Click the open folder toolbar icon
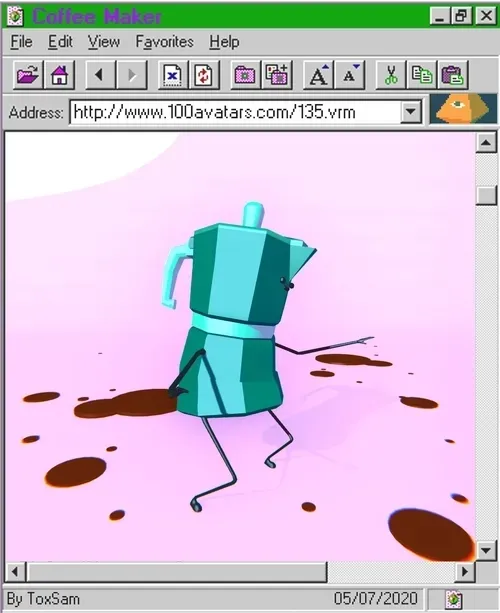 click(x=28, y=75)
